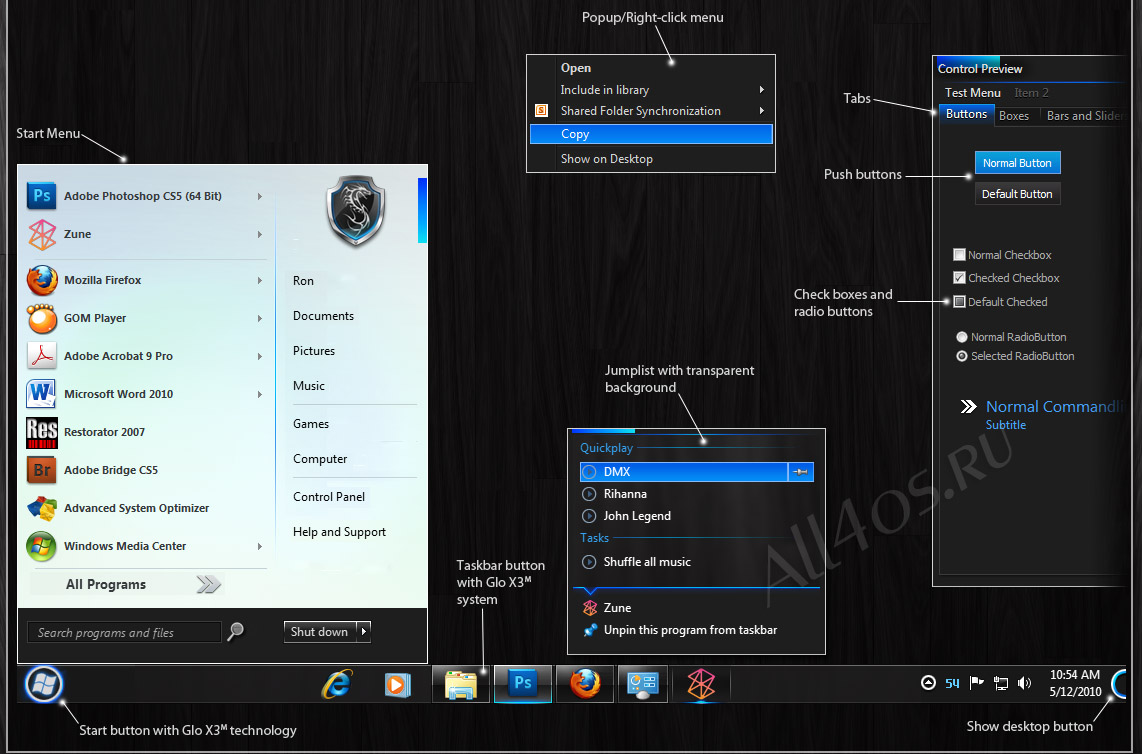Open Windows Media Player taskbar icon
The height and width of the screenshot is (754, 1142).
coord(398,685)
